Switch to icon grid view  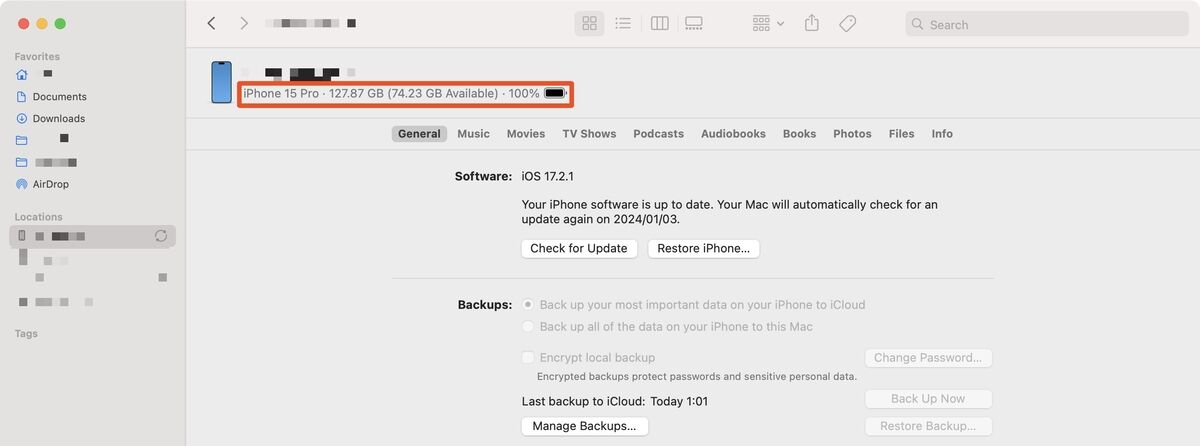(x=589, y=23)
